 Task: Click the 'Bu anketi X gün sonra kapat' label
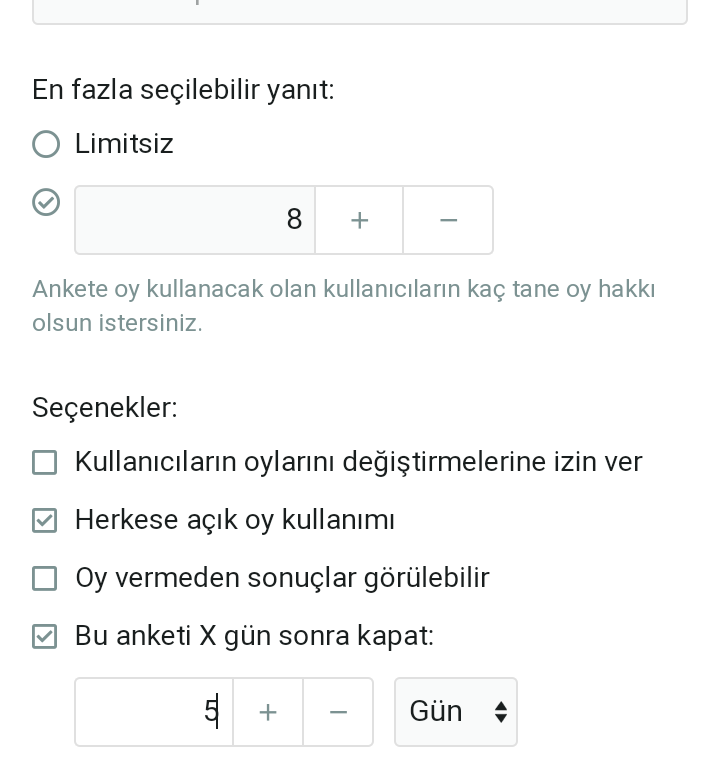point(254,636)
